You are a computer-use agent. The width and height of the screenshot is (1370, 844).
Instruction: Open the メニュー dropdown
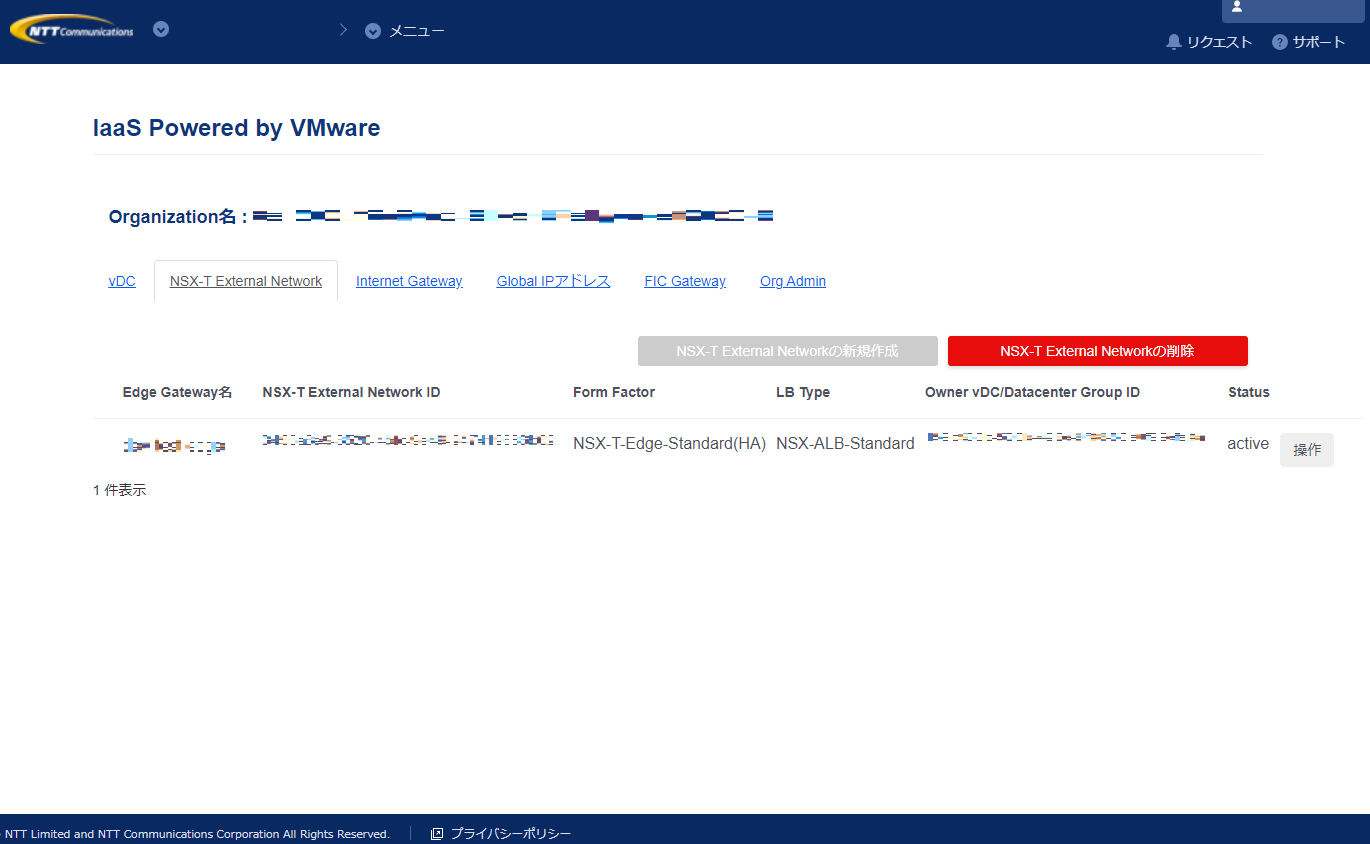point(405,31)
